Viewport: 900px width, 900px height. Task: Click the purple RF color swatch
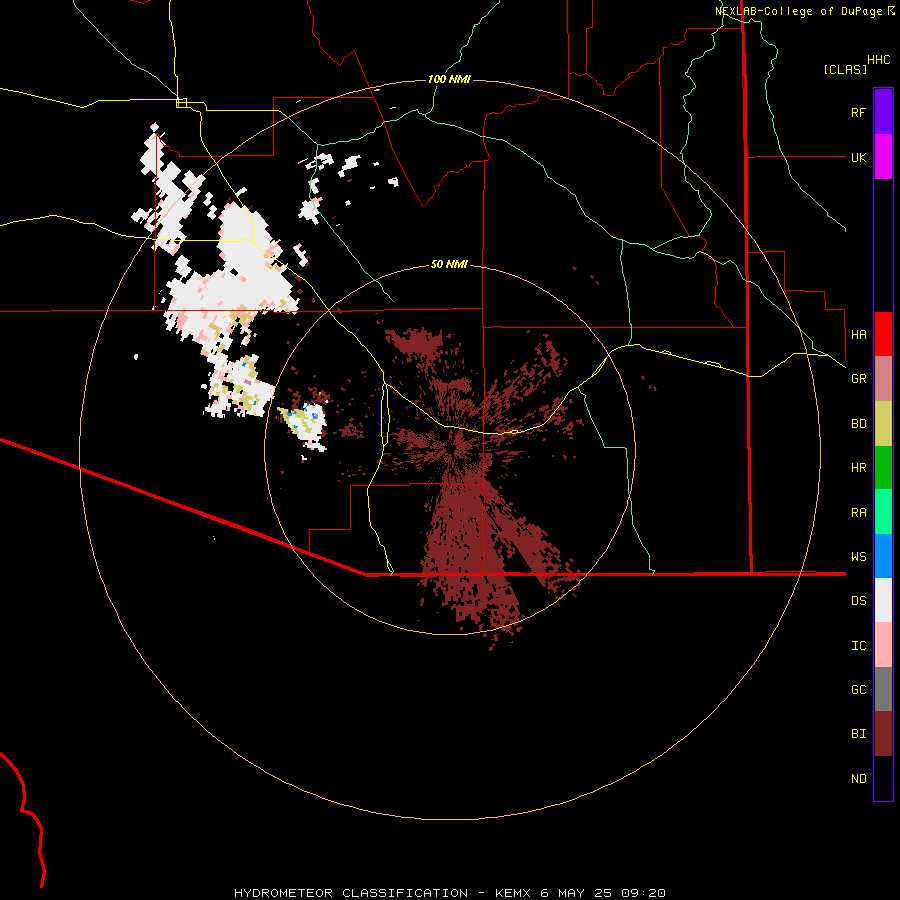coord(883,112)
